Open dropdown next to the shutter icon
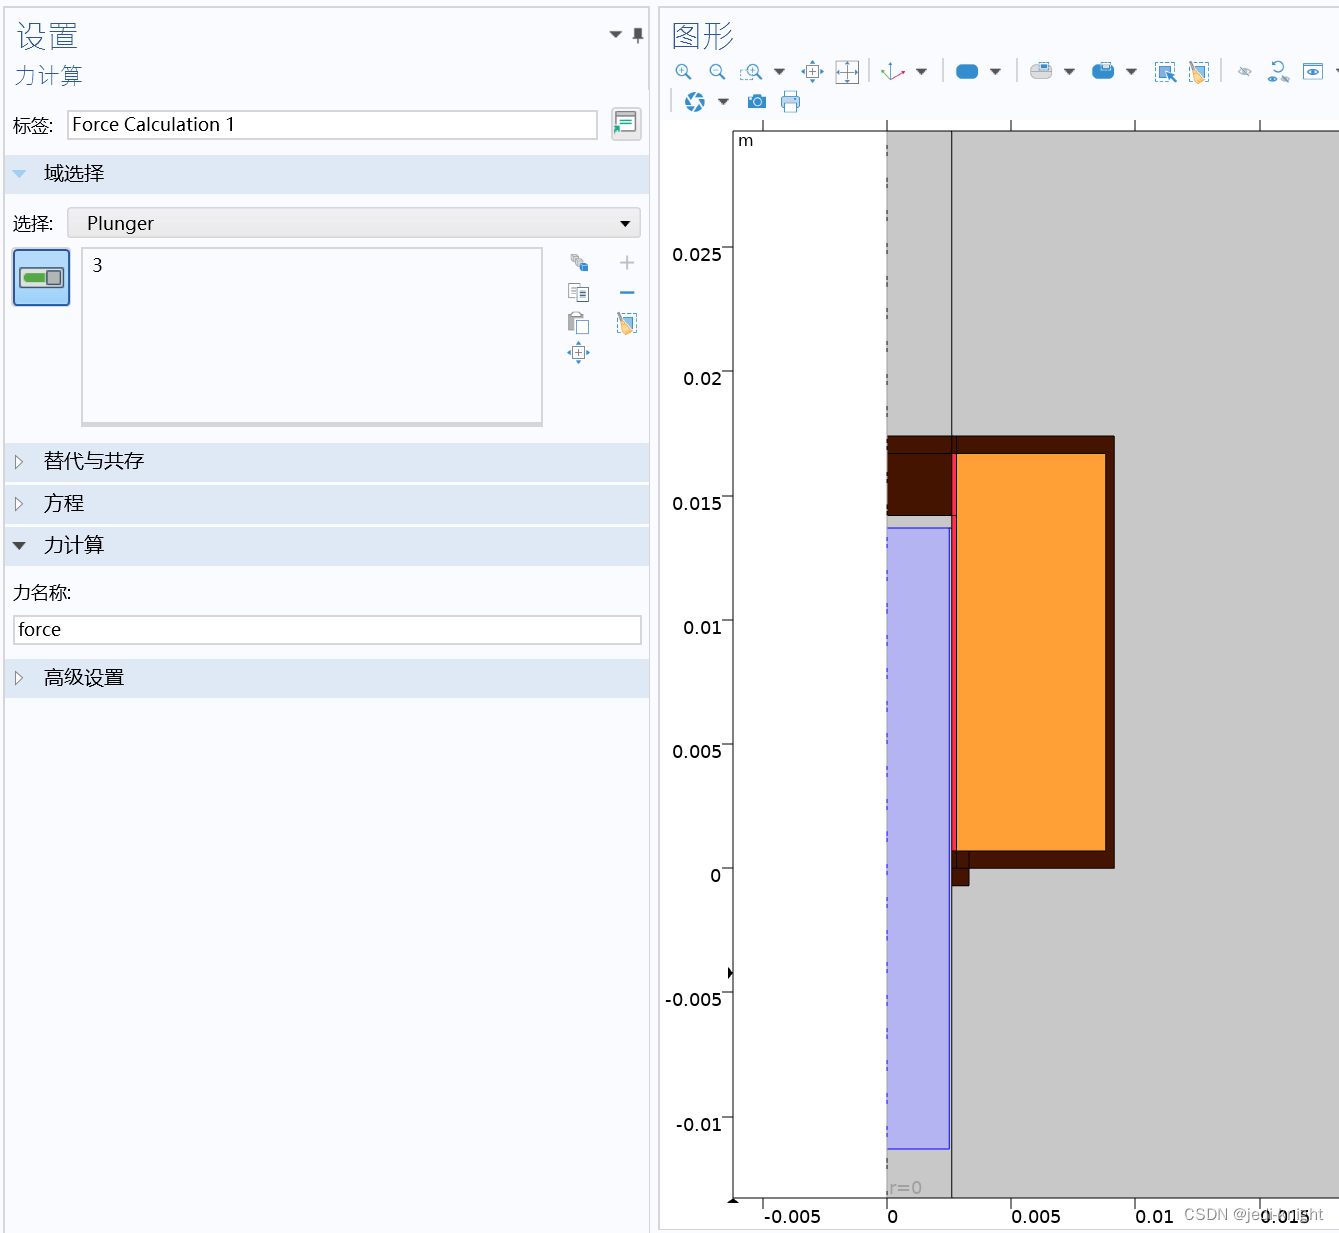Viewport: 1339px width, 1233px height. point(723,102)
